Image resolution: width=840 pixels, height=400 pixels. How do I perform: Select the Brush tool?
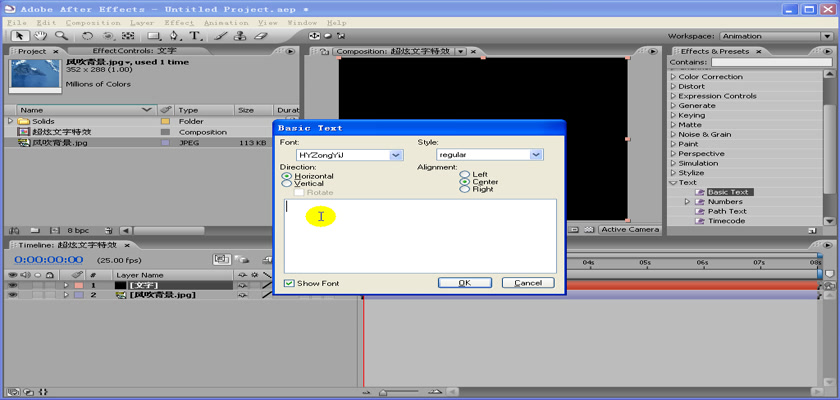coord(220,36)
